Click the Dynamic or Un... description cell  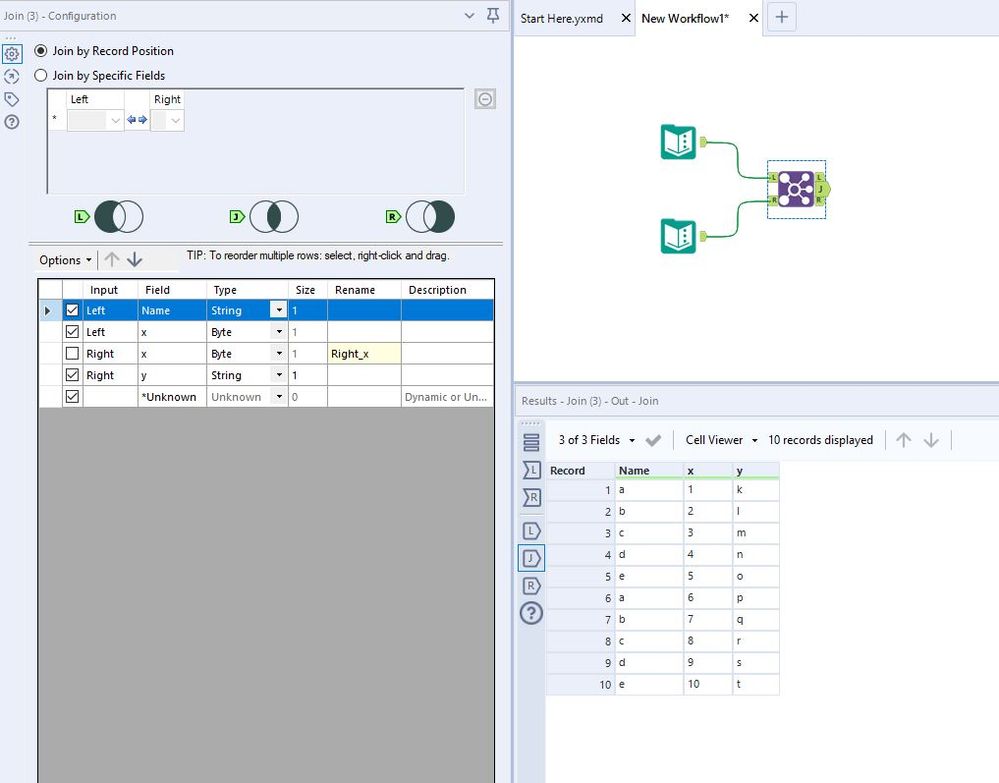(x=447, y=396)
